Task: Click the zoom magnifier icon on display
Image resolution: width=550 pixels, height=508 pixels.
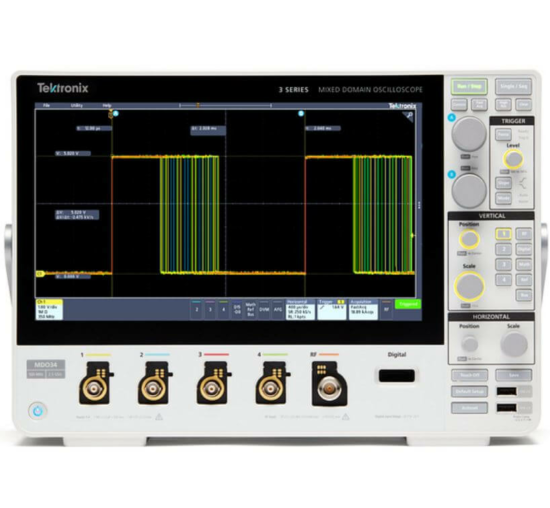Action: tap(409, 115)
